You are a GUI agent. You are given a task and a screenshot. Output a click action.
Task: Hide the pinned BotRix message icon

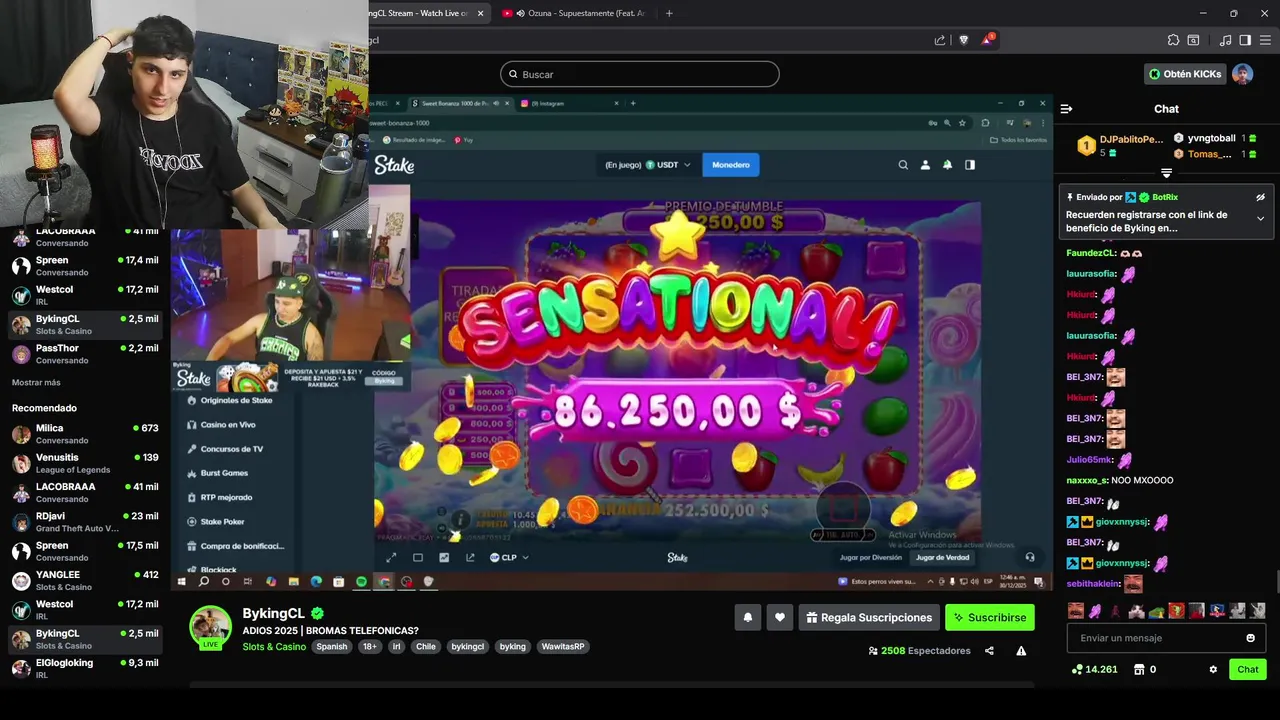click(1260, 197)
